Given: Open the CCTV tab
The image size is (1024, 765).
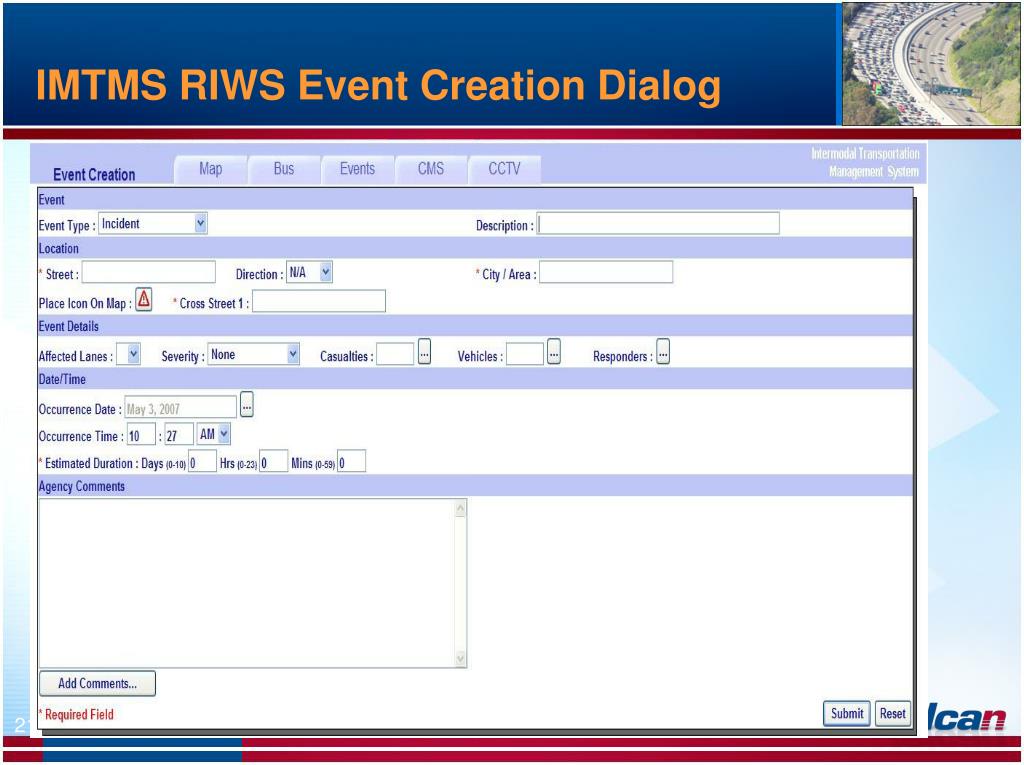Looking at the screenshot, I should click(504, 169).
